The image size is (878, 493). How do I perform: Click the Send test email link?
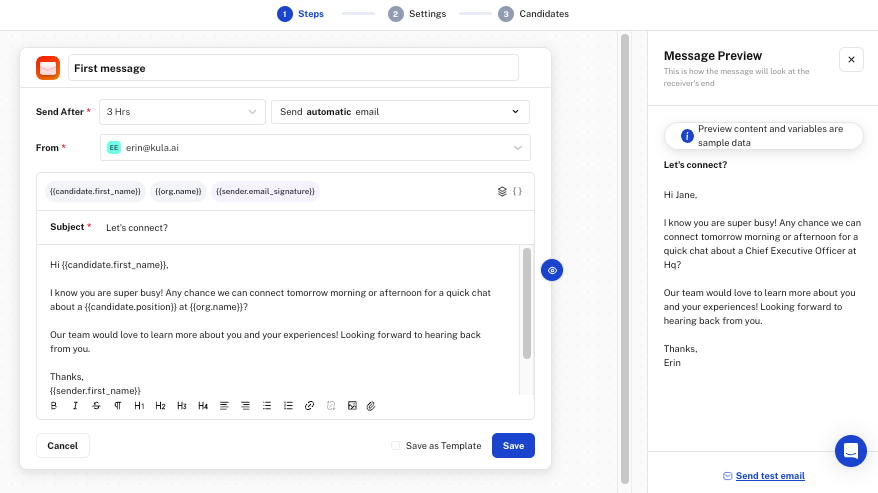point(770,476)
